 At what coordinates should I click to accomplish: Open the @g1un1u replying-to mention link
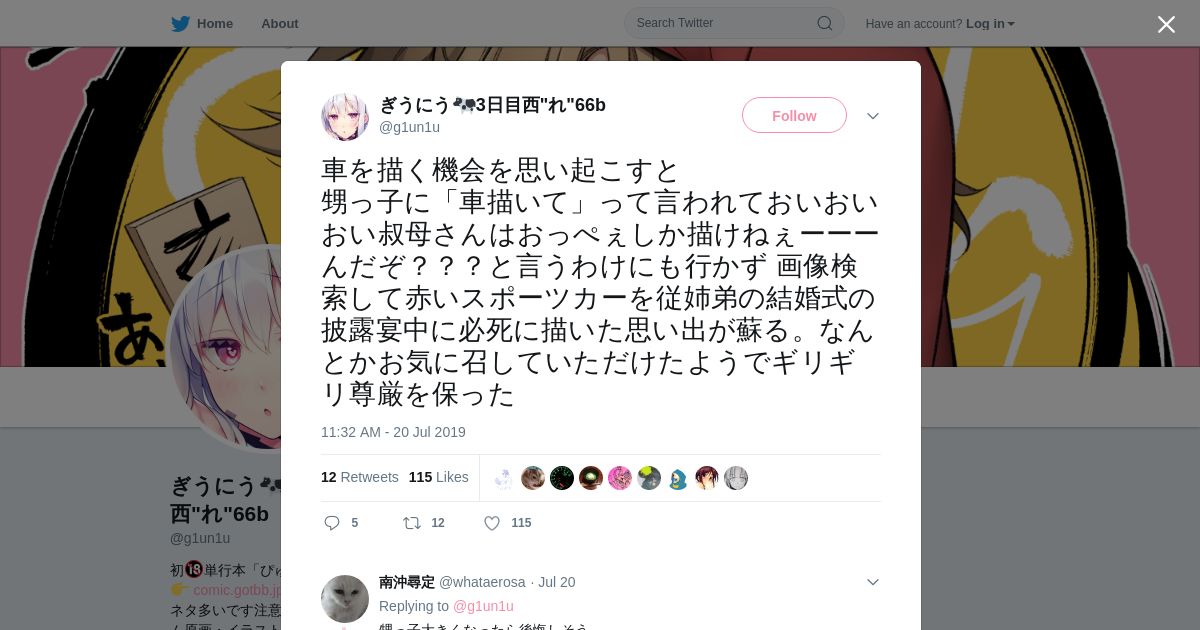tap(483, 606)
